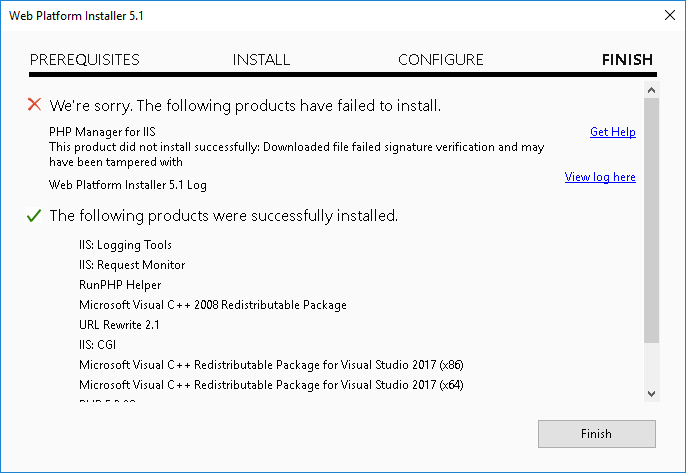686x473 pixels.
Task: Select the CONFIGURE step heading
Action: tap(441, 60)
